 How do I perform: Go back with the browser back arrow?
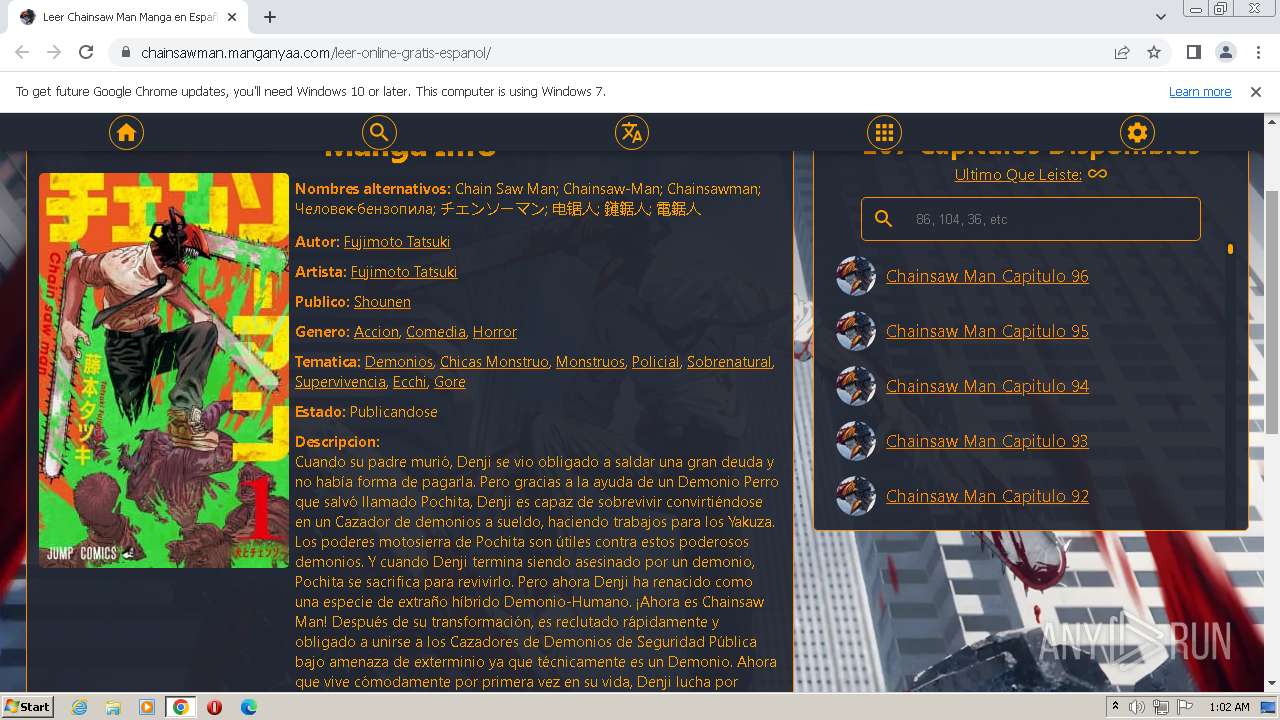click(22, 52)
